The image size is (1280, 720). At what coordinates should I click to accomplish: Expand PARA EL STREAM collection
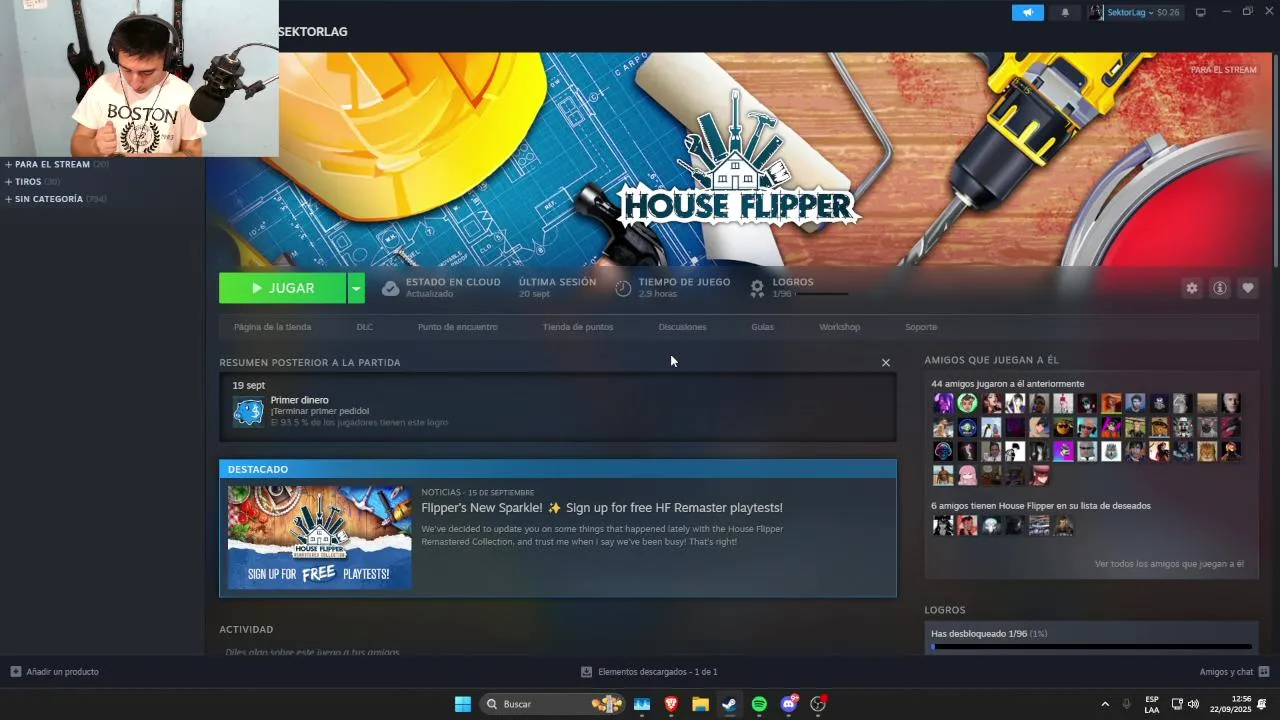[52, 164]
